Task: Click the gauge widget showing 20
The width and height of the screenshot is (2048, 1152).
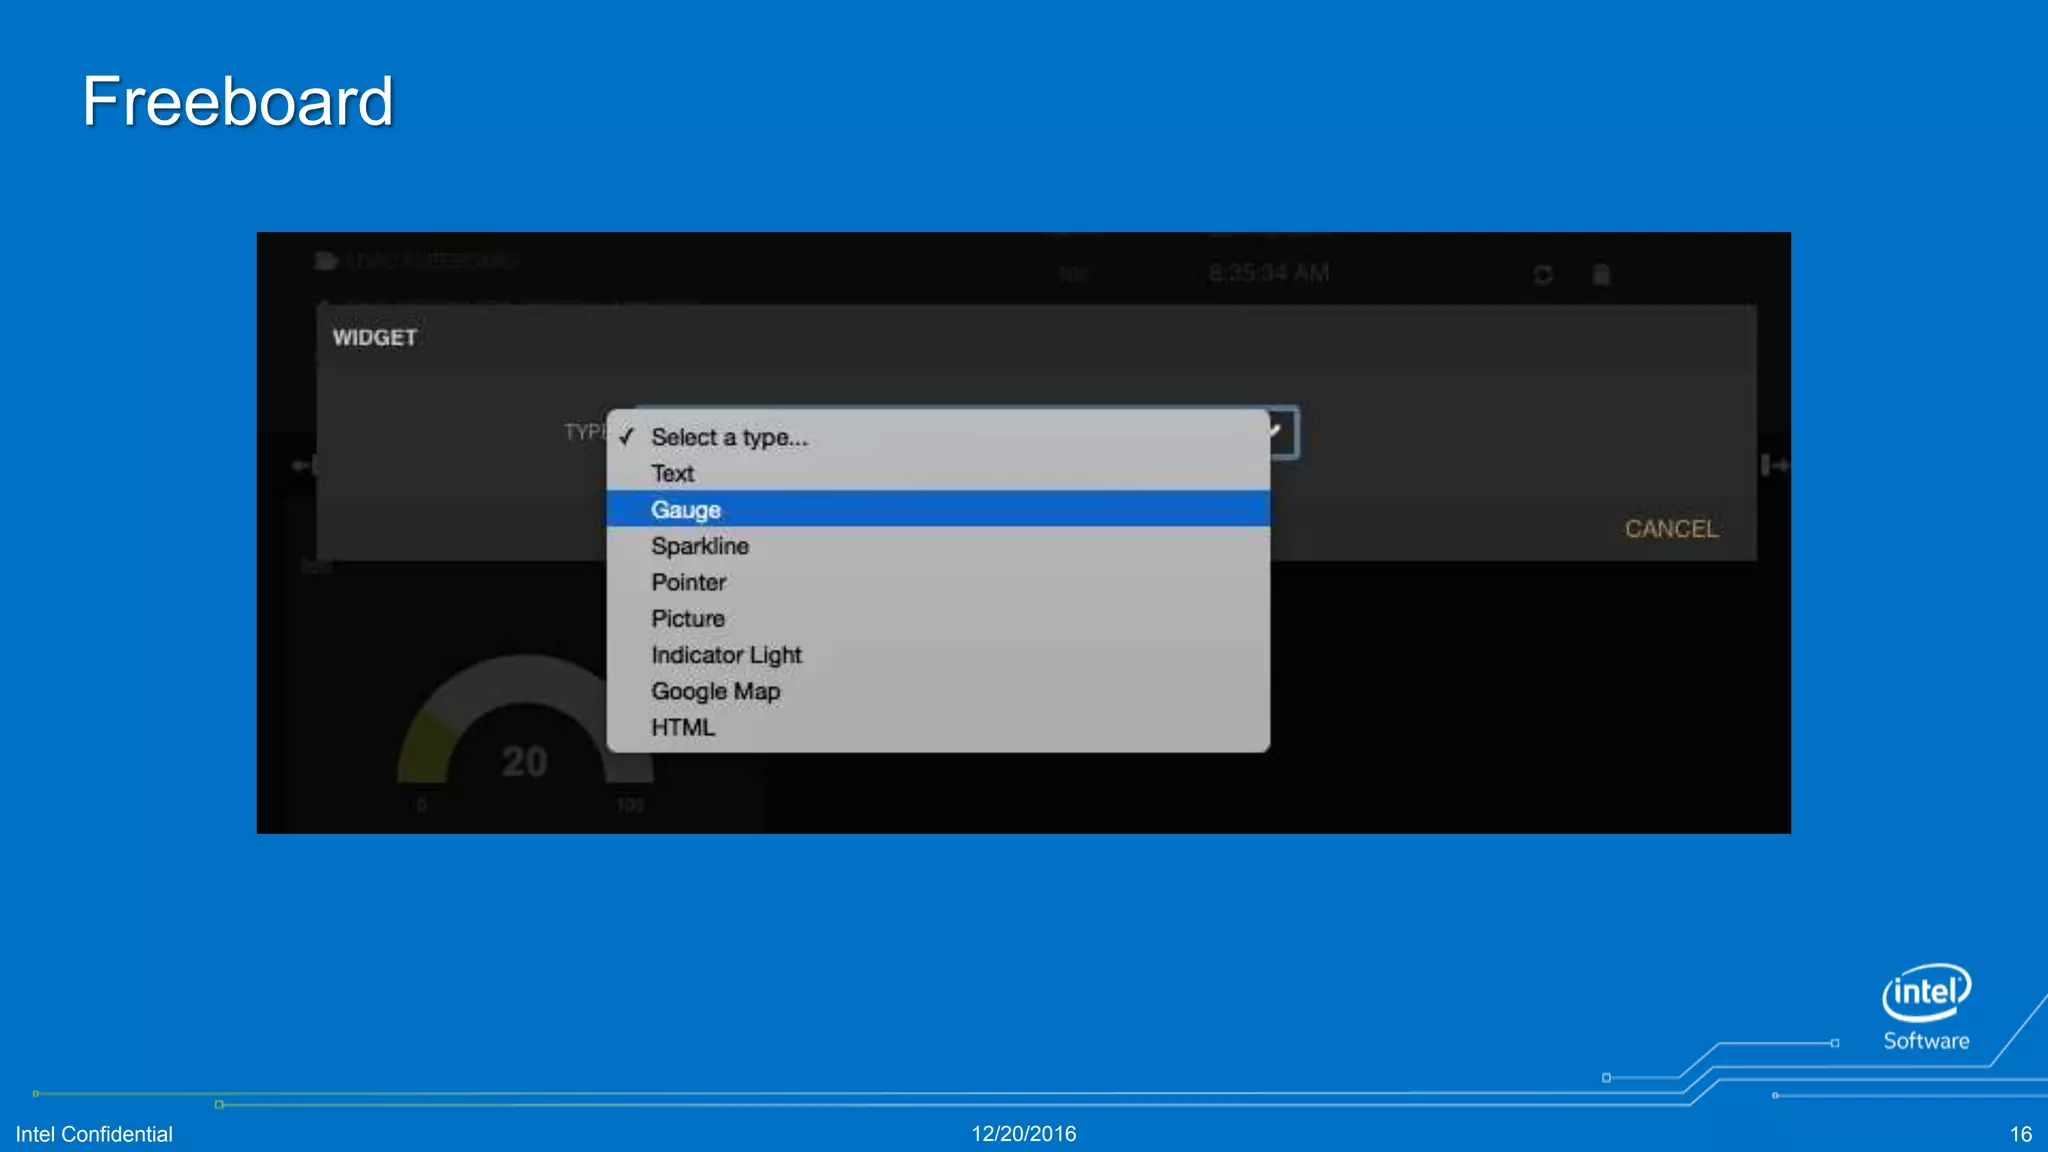Action: click(524, 735)
